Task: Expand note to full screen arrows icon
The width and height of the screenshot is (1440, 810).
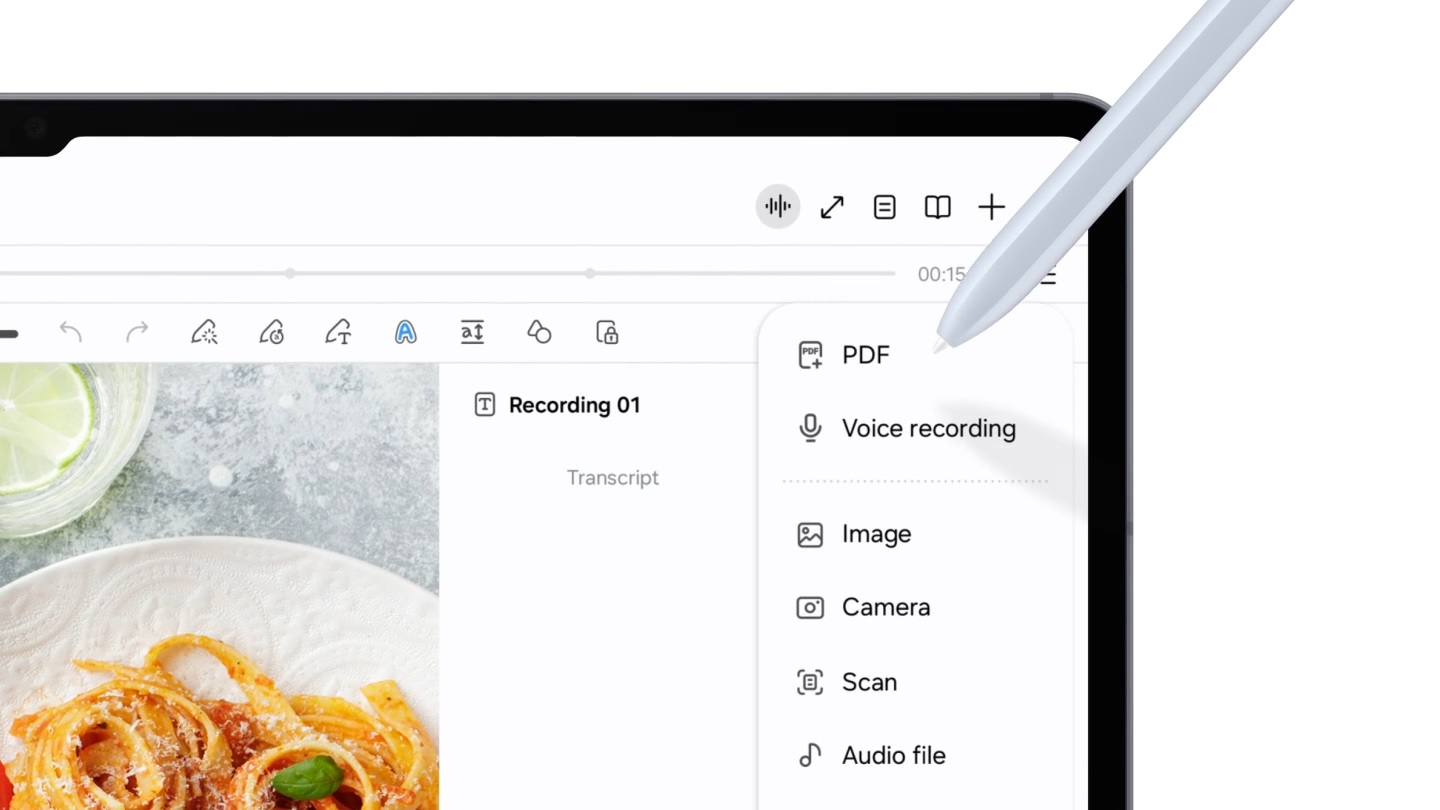Action: (x=832, y=207)
